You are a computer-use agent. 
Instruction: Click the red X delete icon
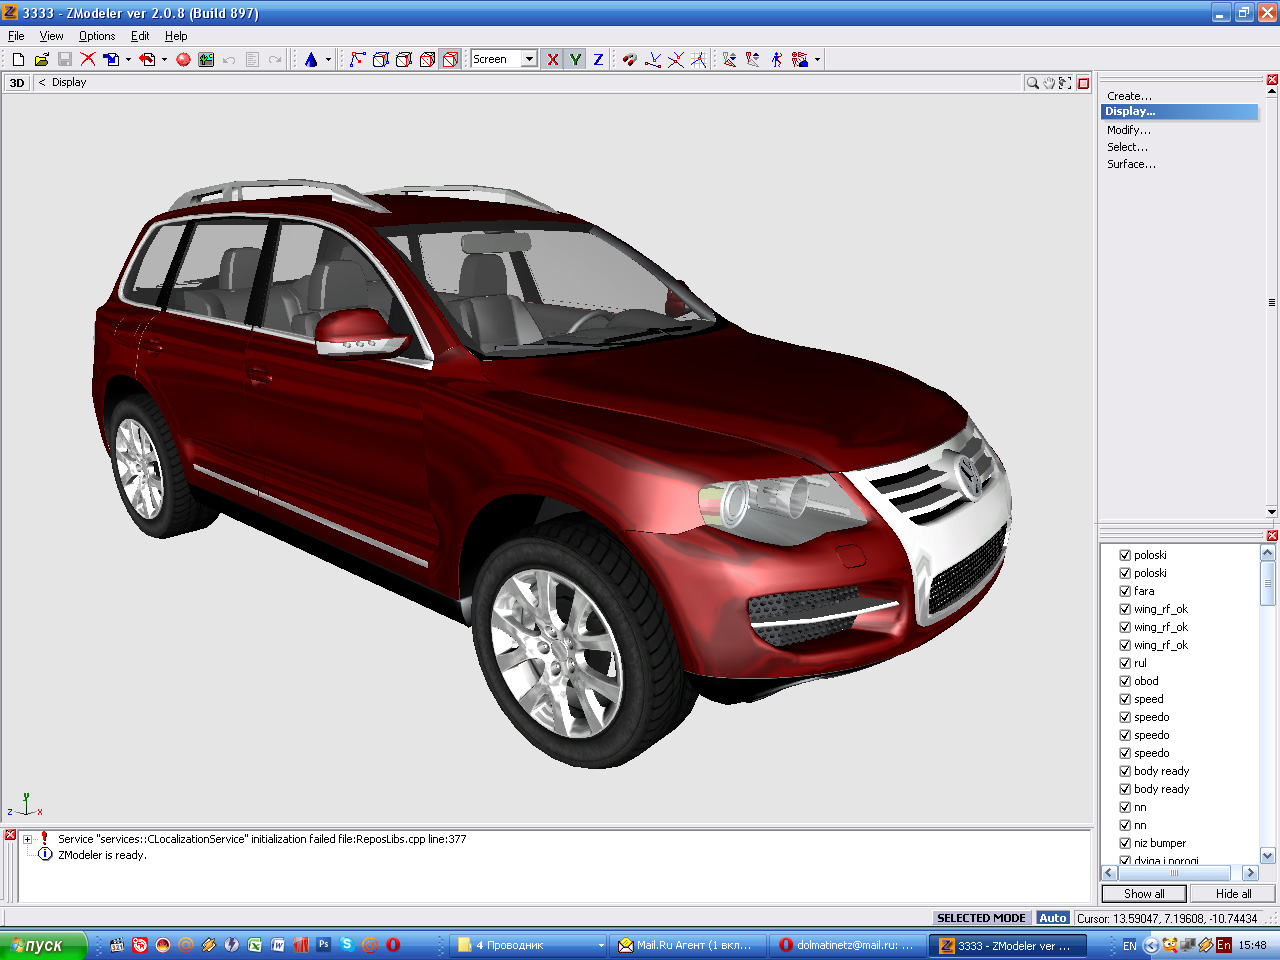coord(88,60)
